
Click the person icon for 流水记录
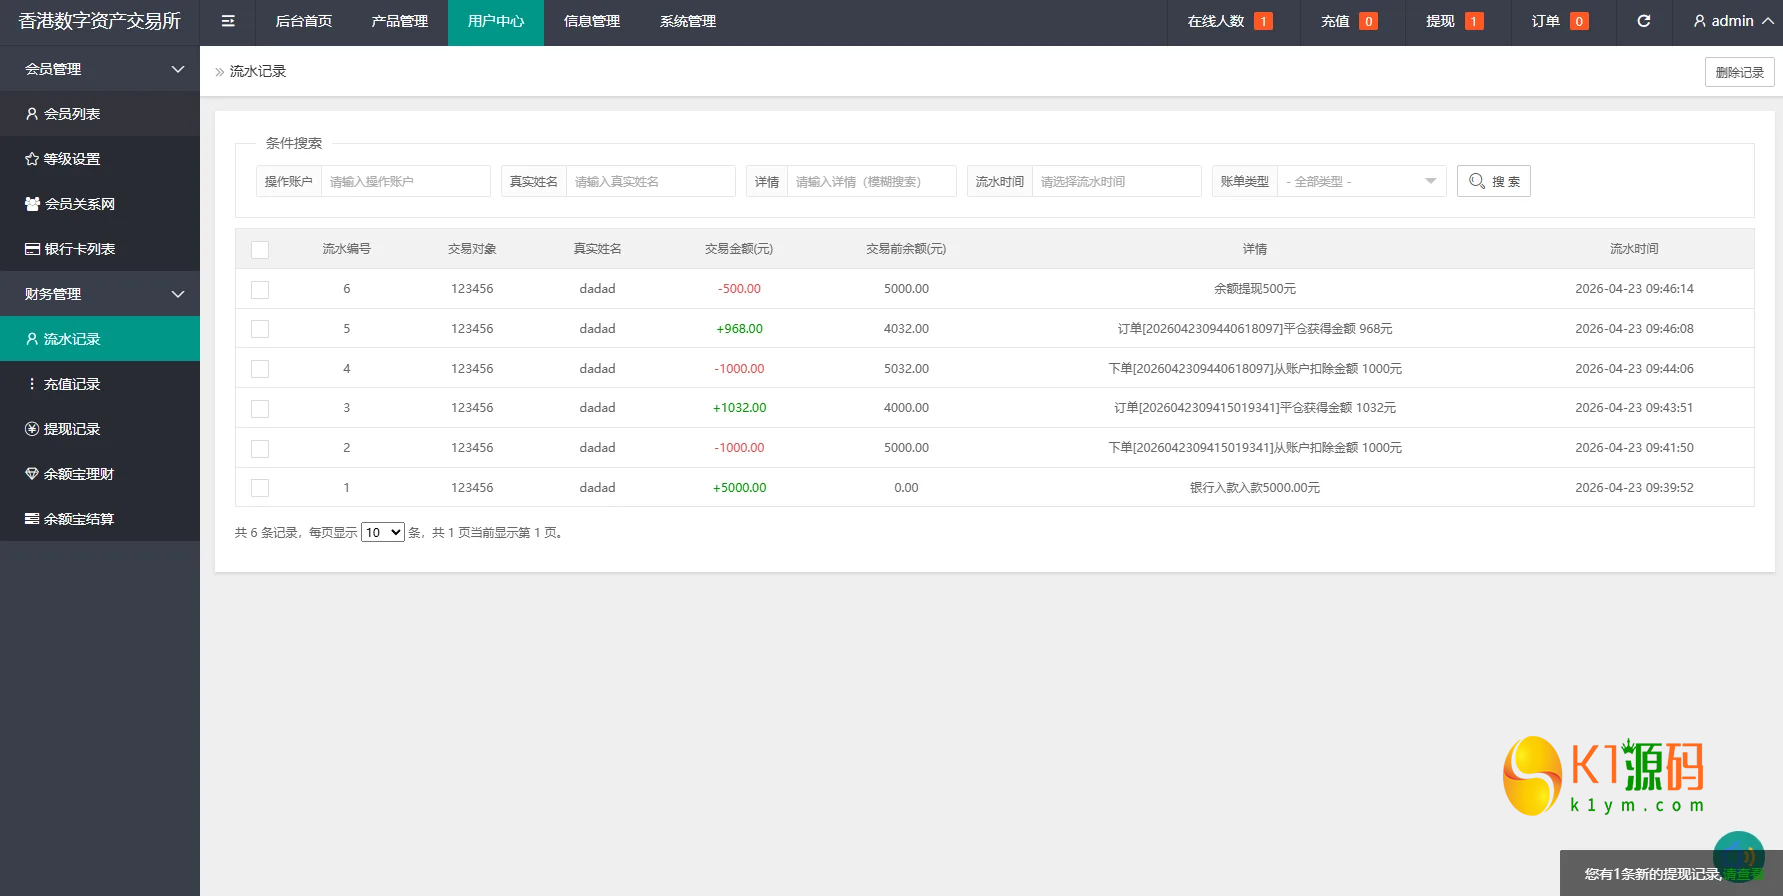pyautogui.click(x=32, y=339)
